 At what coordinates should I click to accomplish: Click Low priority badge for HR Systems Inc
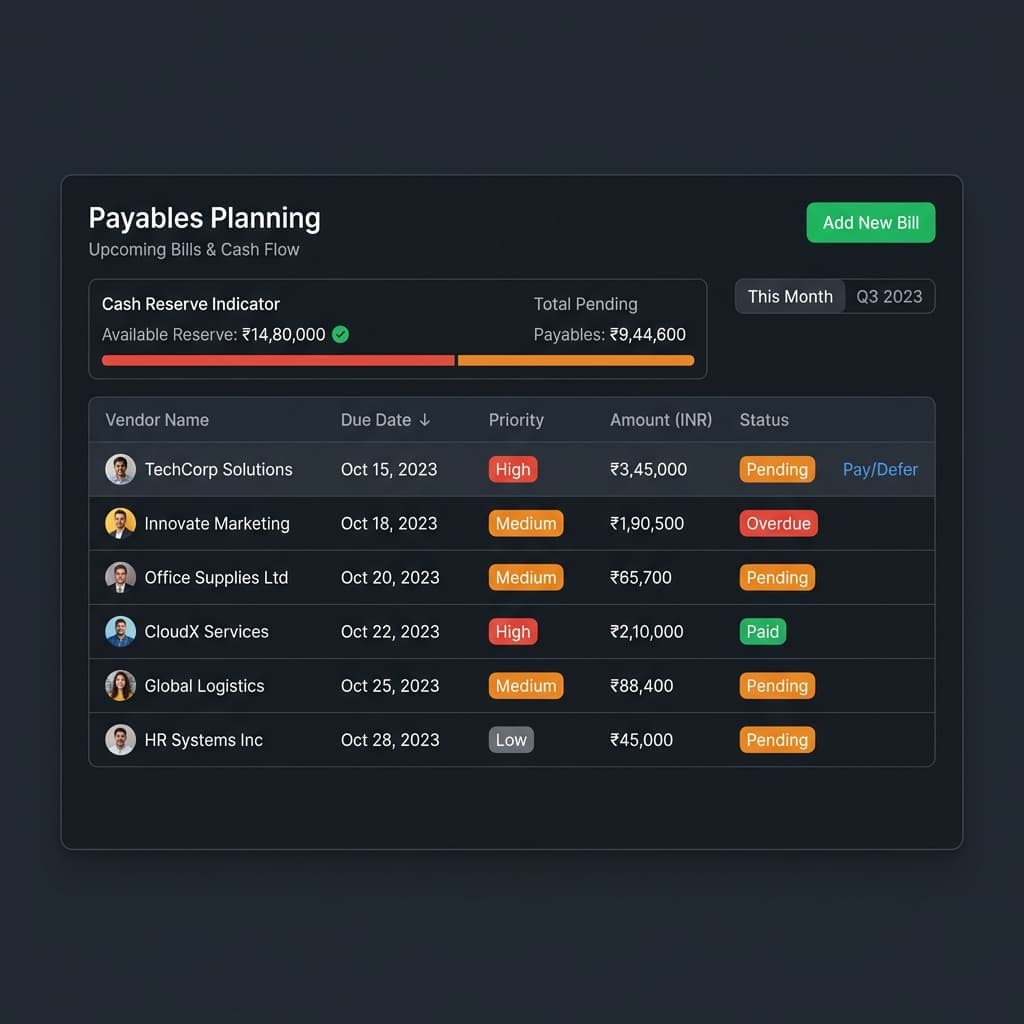[511, 740]
